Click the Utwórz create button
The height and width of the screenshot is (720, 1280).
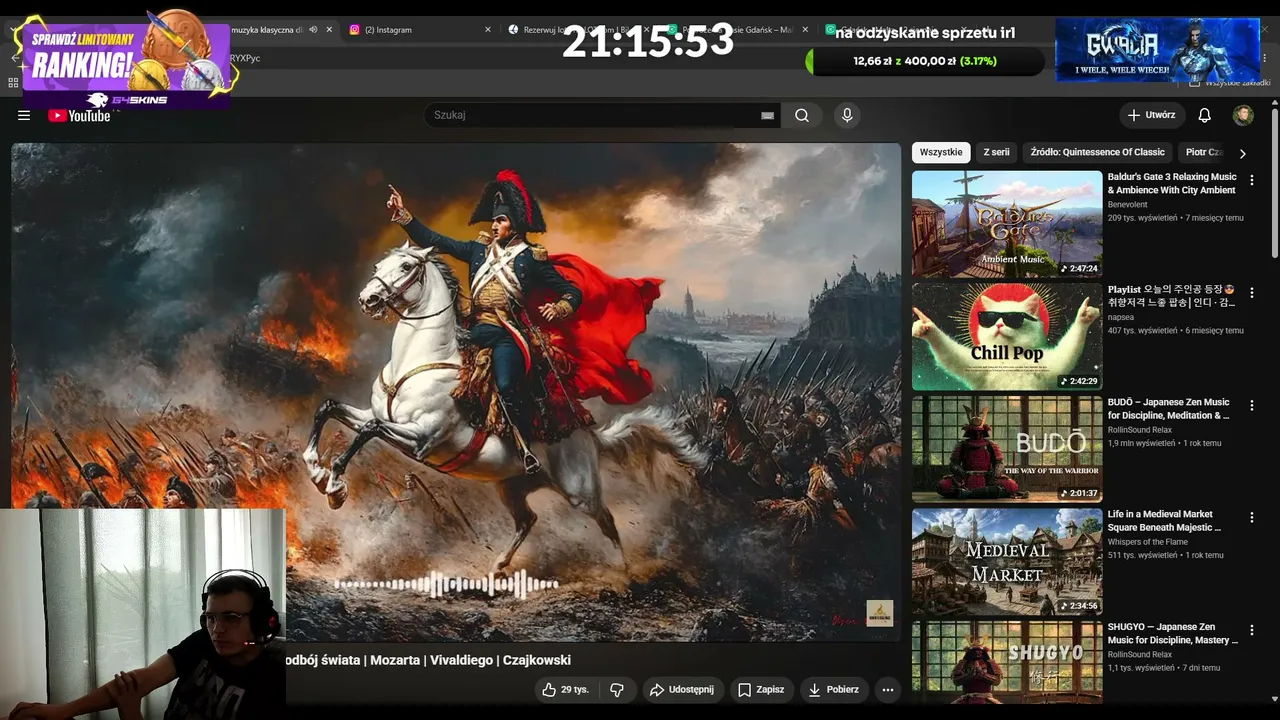[1152, 115]
